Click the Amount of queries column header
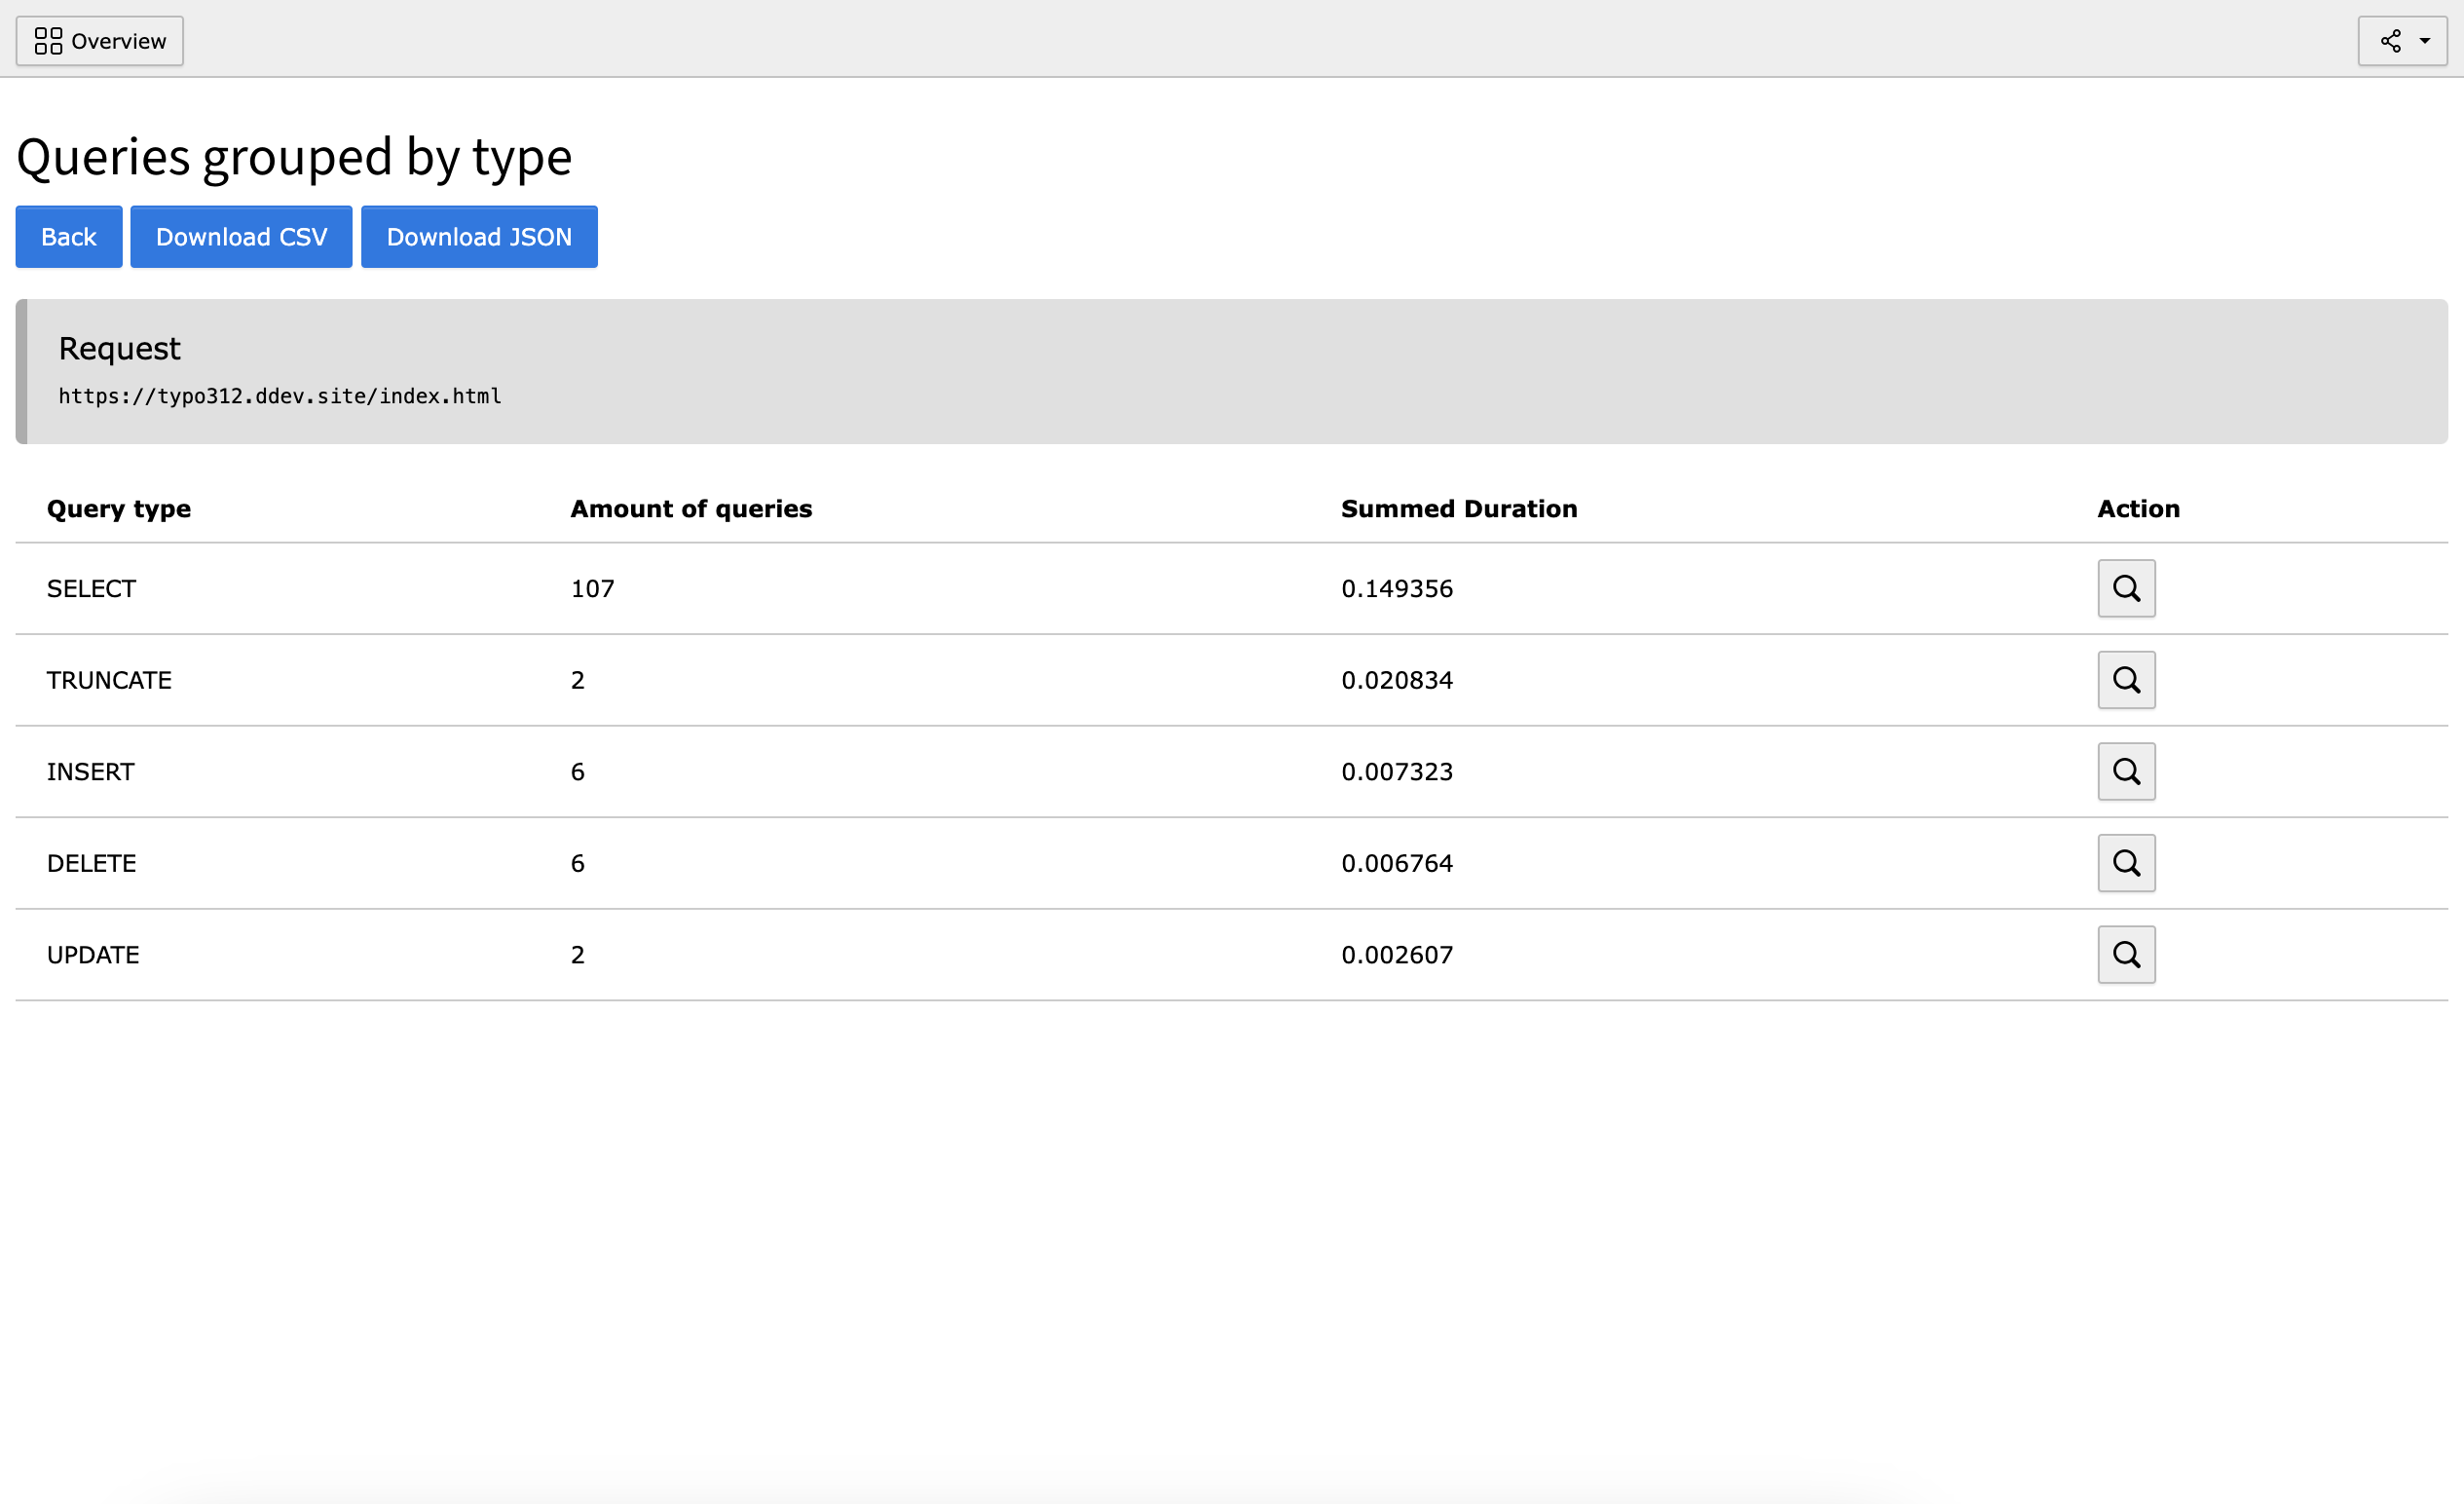This screenshot has width=2464, height=1504. tap(691, 508)
